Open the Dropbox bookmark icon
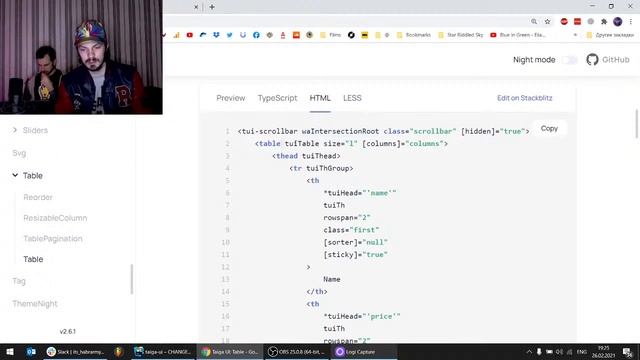This screenshot has height=360, width=640. tap(216, 35)
